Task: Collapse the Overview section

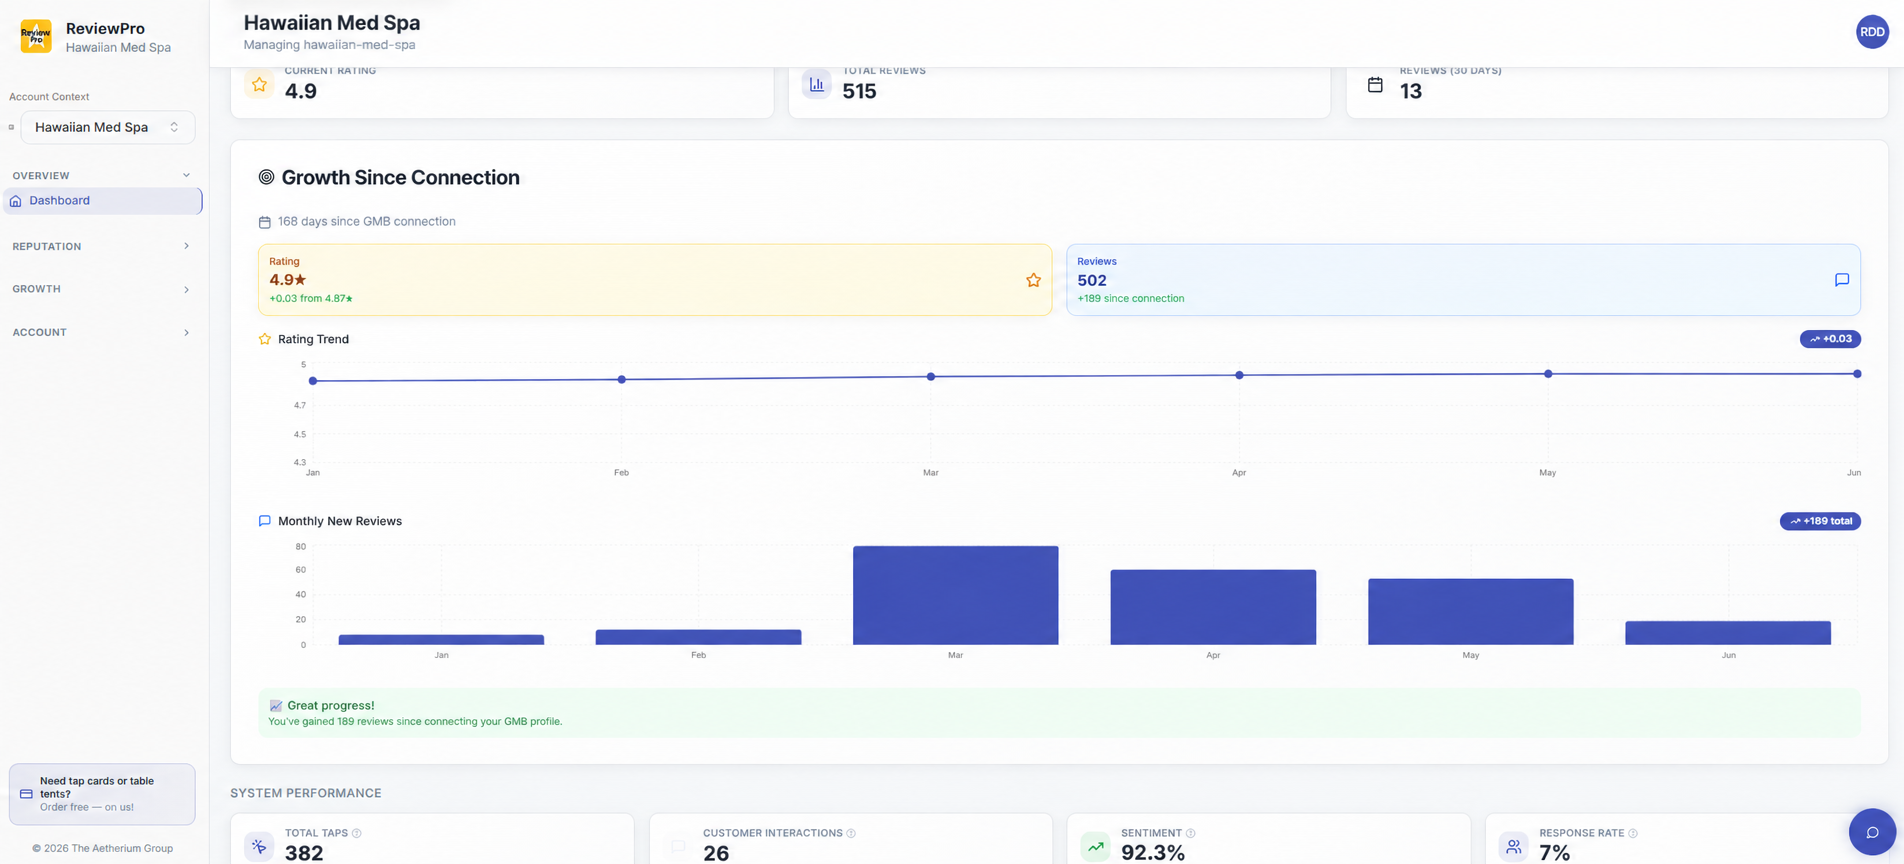Action: pyautogui.click(x=101, y=175)
